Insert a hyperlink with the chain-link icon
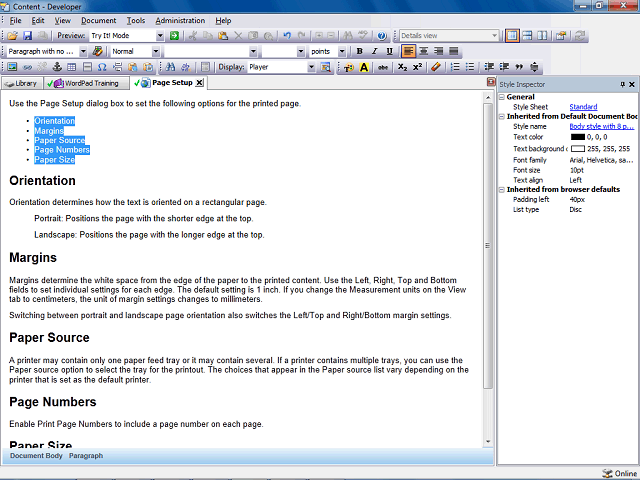The height and width of the screenshot is (480, 640). click(x=27, y=67)
